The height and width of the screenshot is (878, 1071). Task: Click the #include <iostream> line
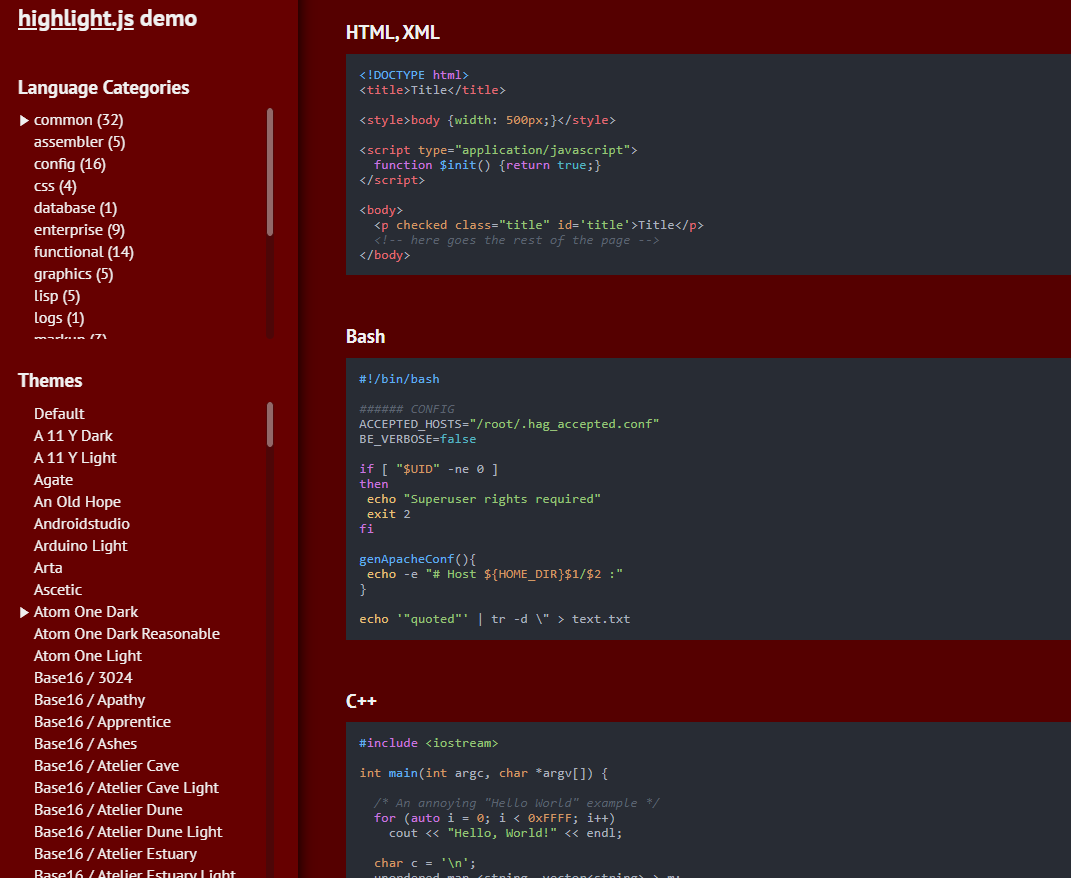429,743
